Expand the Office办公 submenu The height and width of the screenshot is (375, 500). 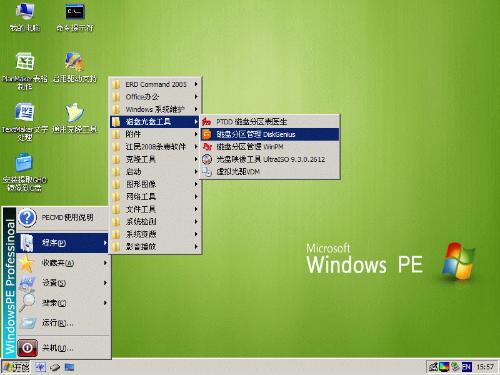(155, 97)
